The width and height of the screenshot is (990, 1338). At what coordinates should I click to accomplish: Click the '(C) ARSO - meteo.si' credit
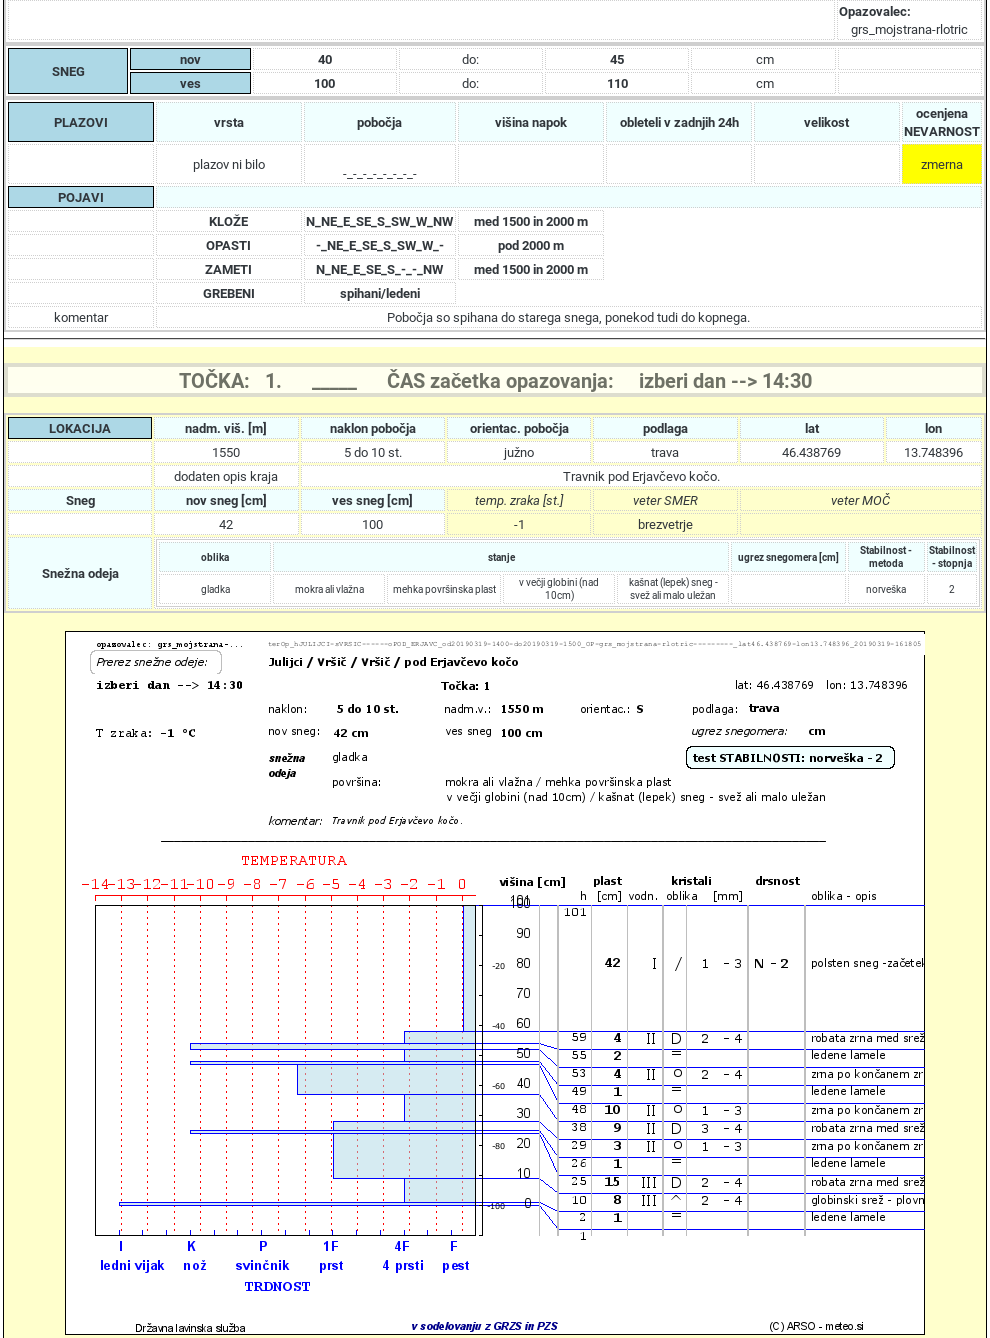click(817, 1326)
